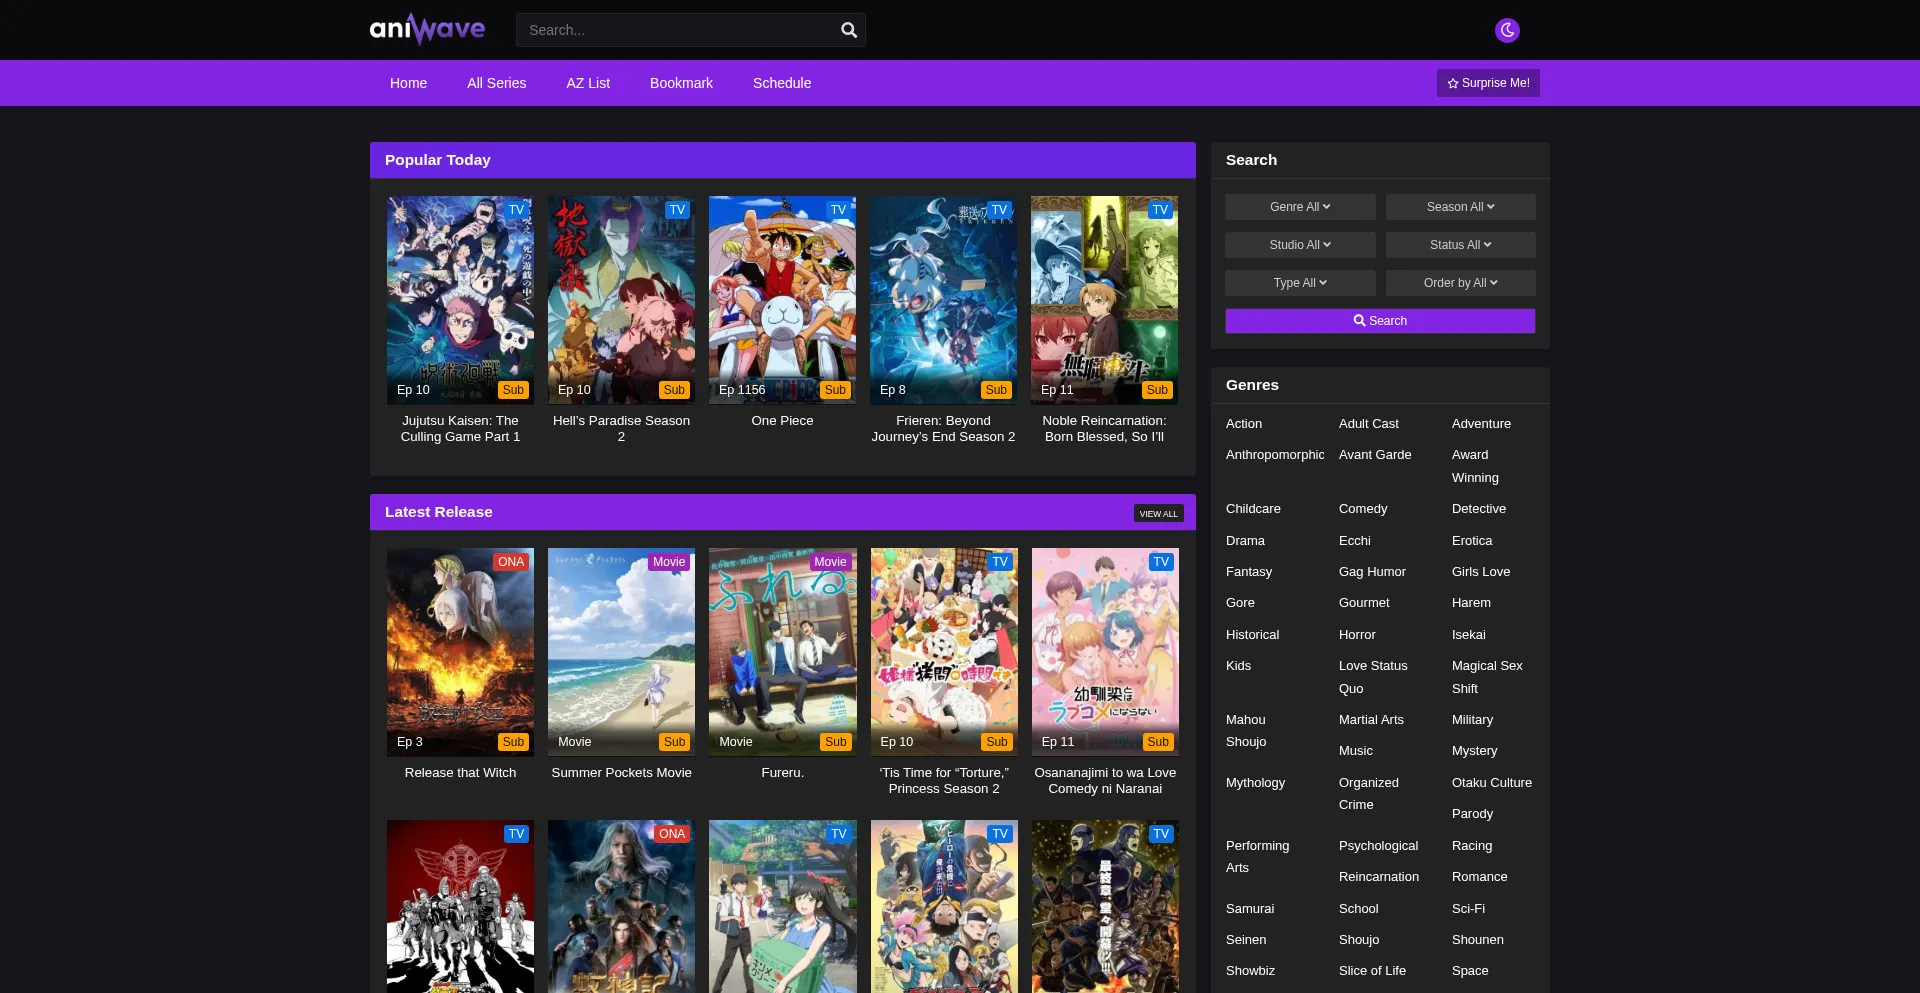Select the Avant Garde genre

pos(1375,455)
